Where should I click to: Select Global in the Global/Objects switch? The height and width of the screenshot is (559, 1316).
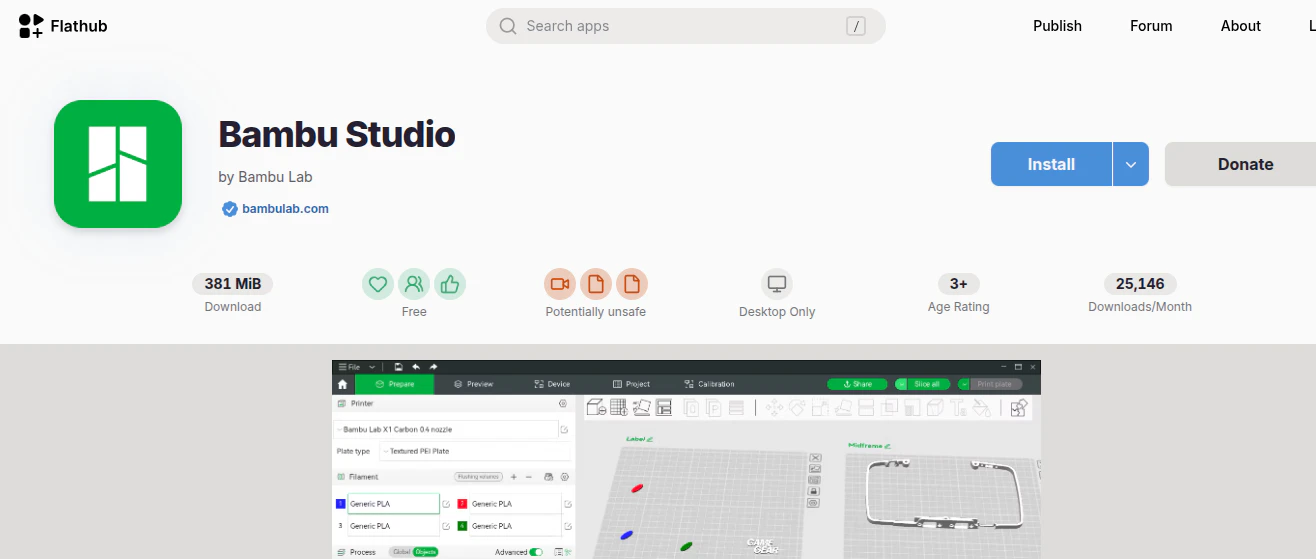tap(401, 552)
